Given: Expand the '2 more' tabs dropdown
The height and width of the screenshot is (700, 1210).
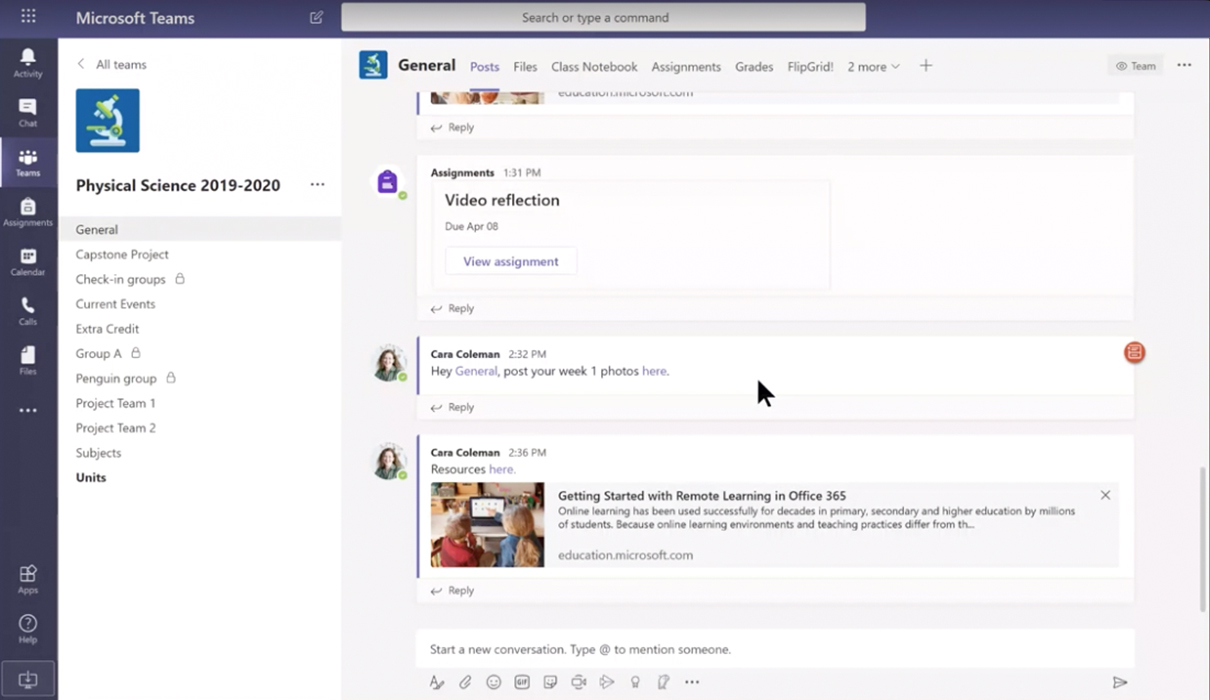Looking at the screenshot, I should [x=873, y=67].
